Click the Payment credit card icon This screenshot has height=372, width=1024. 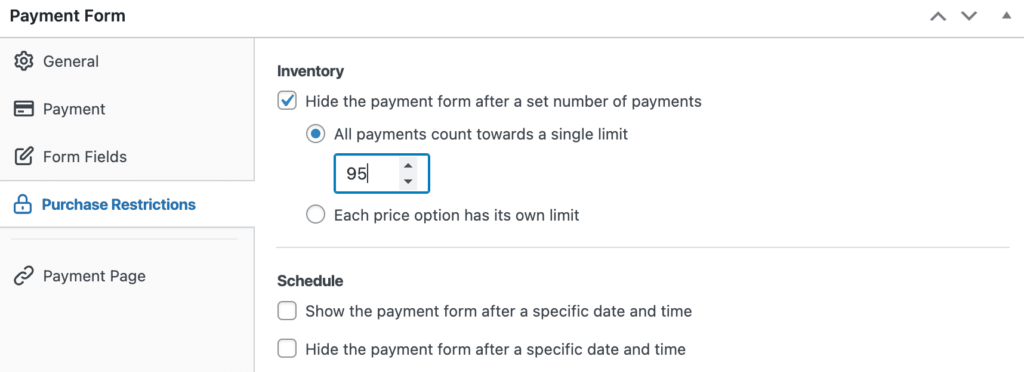pyautogui.click(x=24, y=109)
